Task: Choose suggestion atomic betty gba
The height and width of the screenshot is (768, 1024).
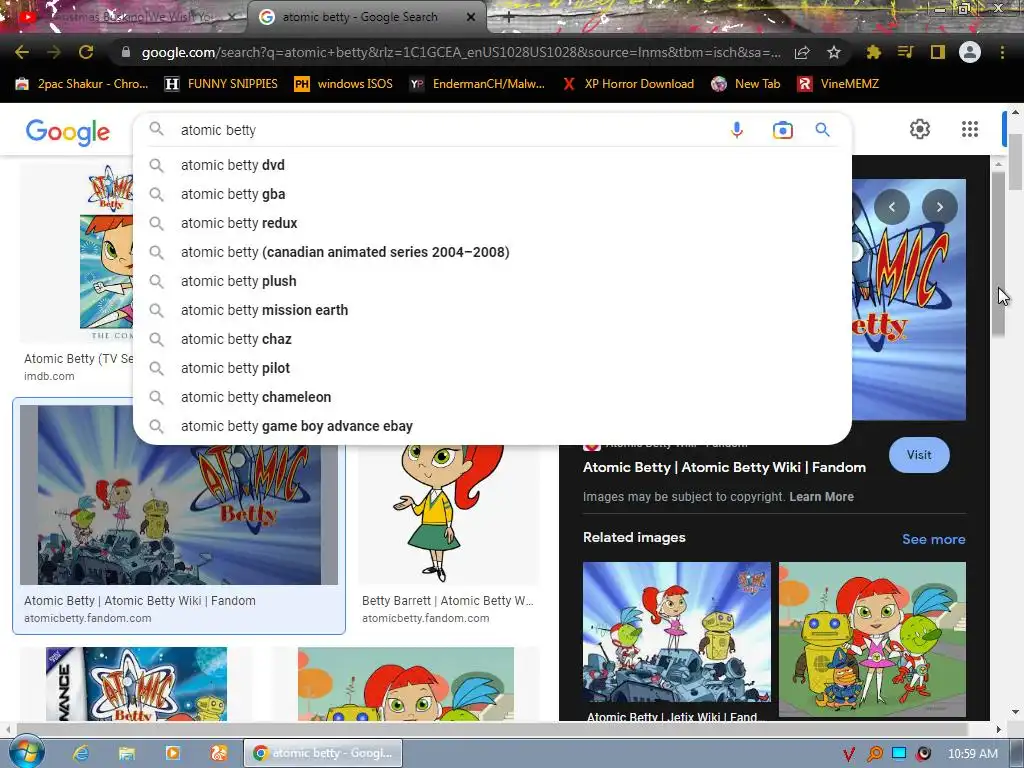Action: coord(492,194)
